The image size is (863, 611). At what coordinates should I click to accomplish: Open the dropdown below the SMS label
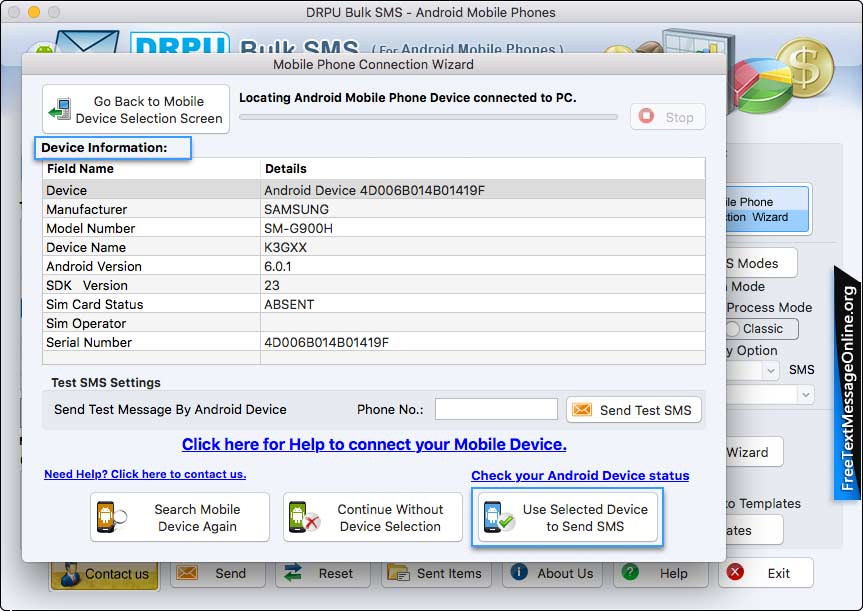[x=805, y=395]
